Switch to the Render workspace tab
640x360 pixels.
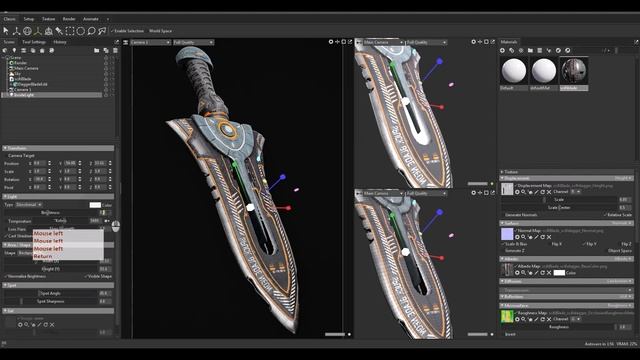[x=69, y=19]
